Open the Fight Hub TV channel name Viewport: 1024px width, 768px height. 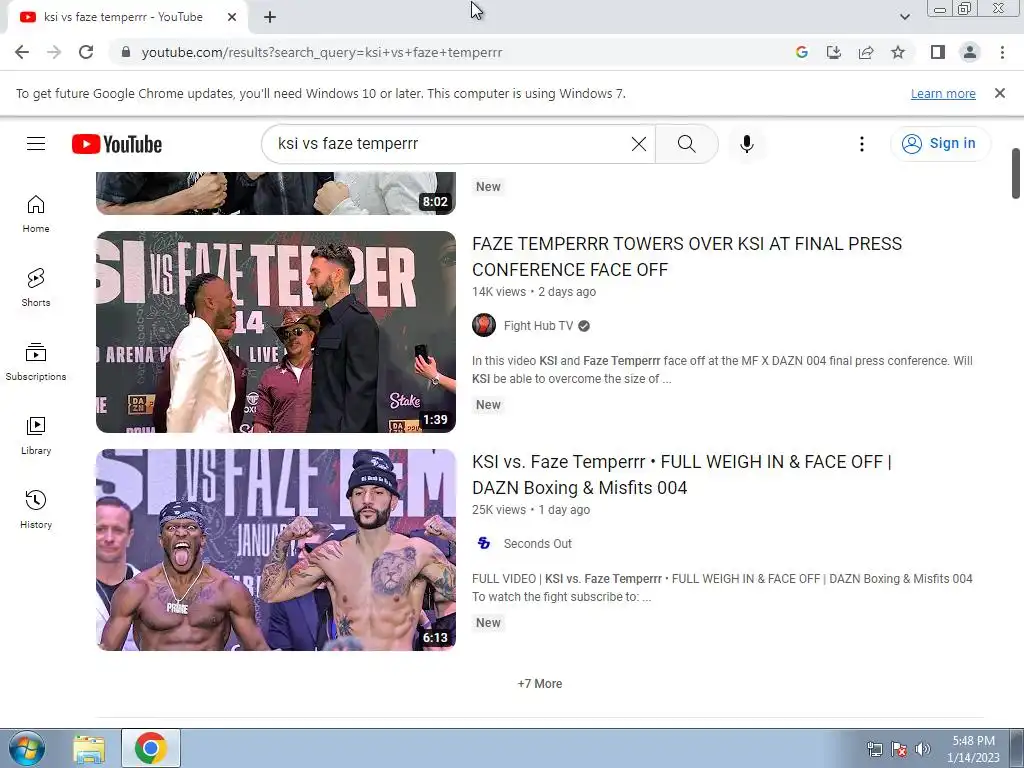point(538,326)
